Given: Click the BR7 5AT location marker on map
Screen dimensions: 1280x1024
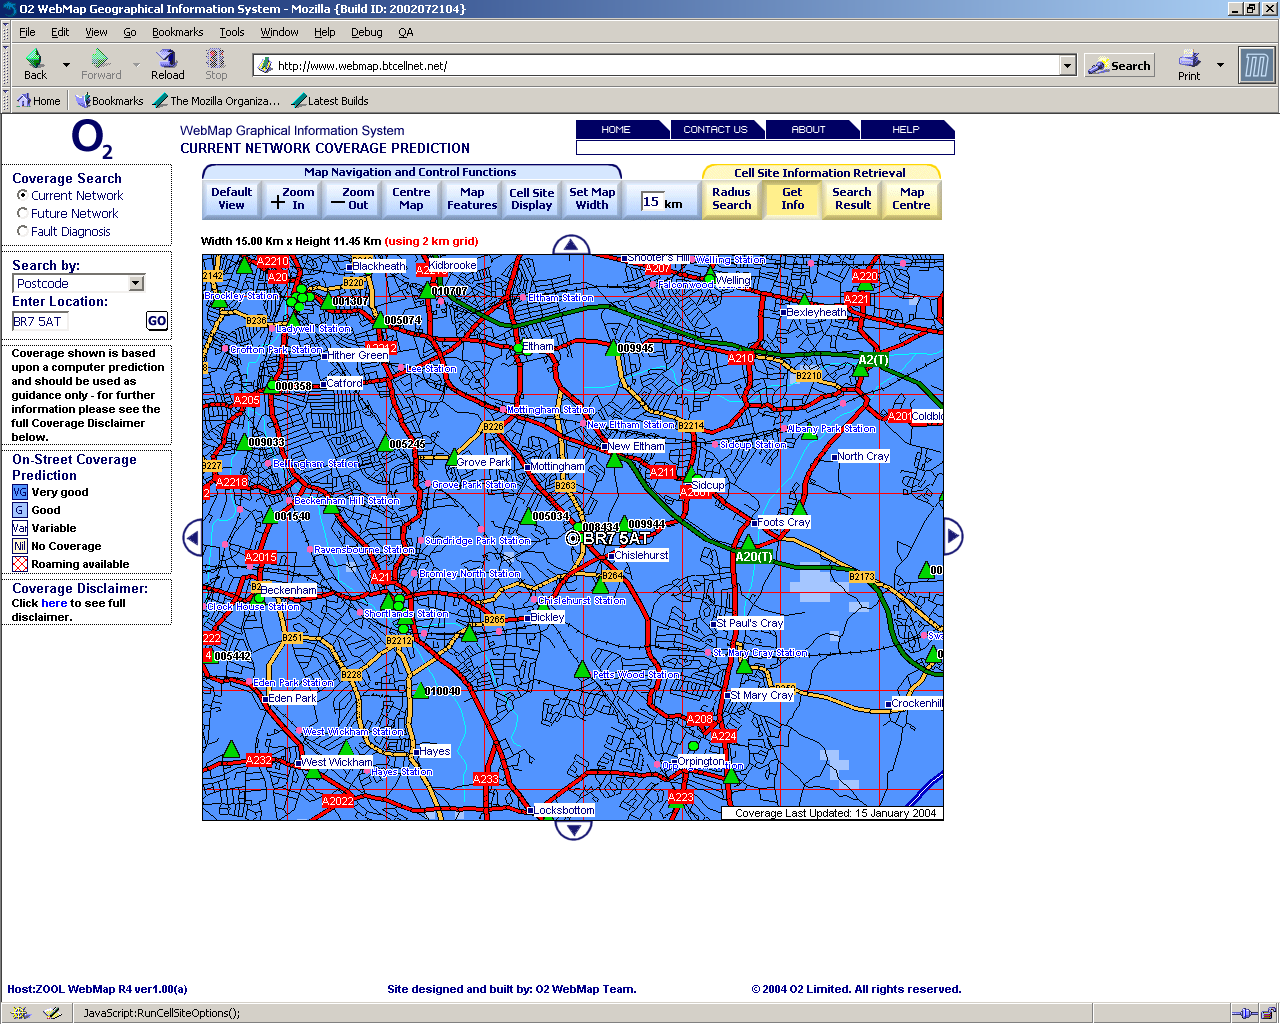Looking at the screenshot, I should pyautogui.click(x=573, y=538).
